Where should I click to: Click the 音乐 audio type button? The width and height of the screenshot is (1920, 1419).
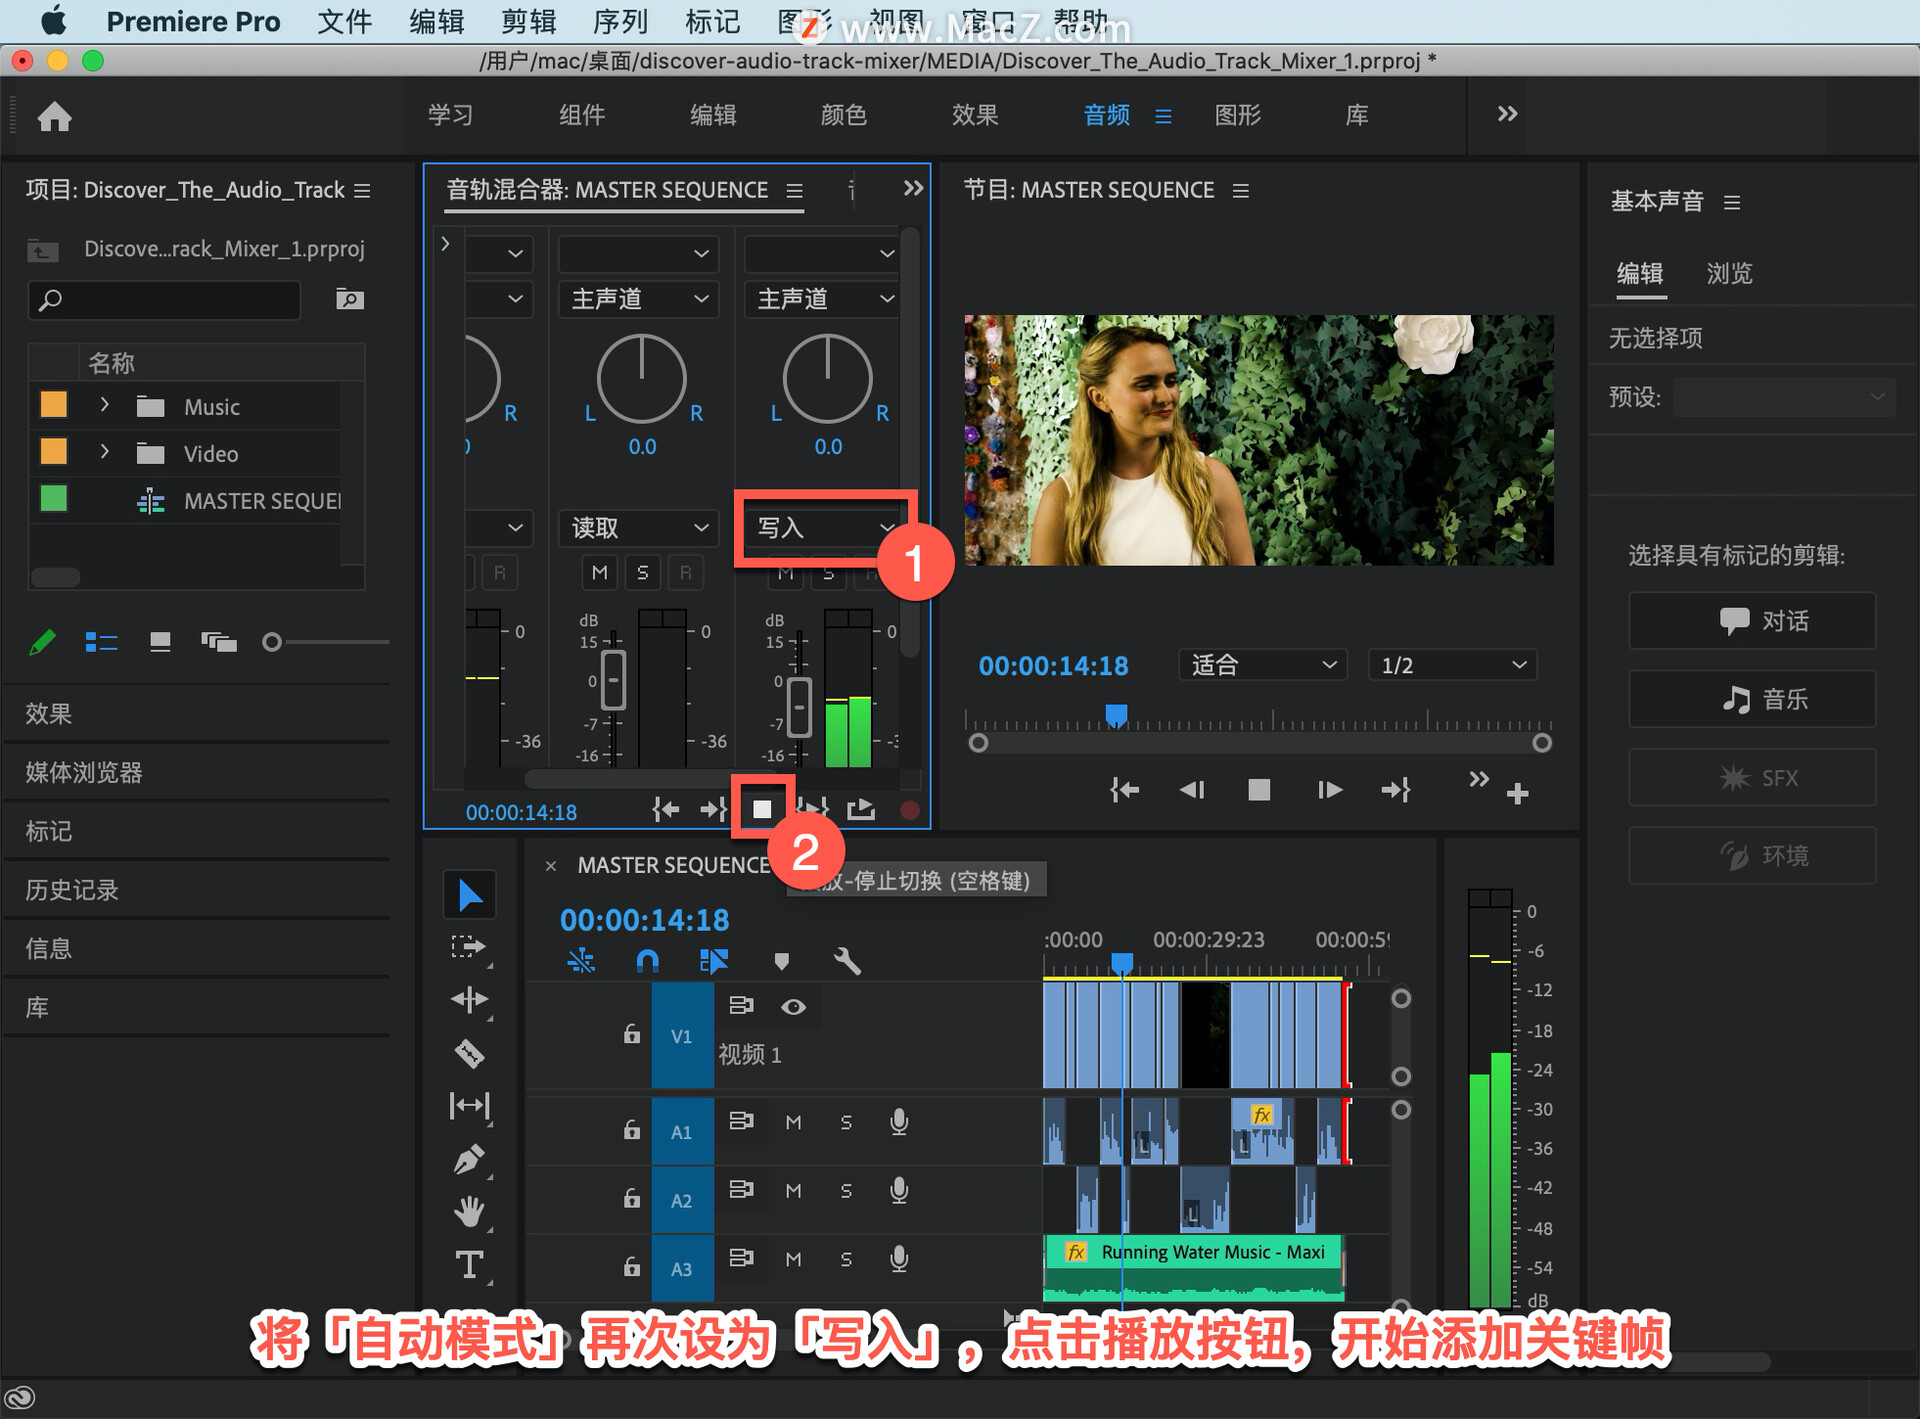(x=1751, y=699)
